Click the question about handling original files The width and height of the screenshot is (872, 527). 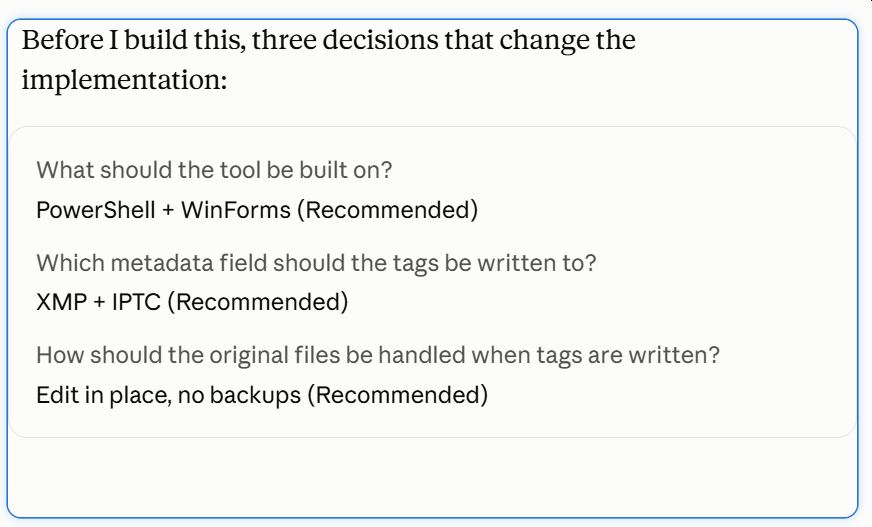[x=378, y=355]
